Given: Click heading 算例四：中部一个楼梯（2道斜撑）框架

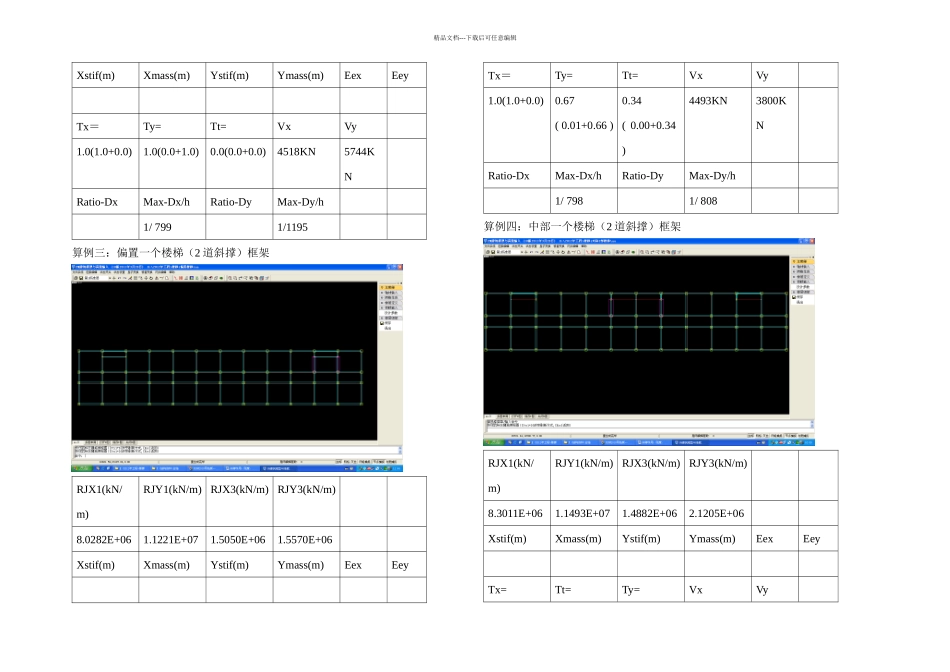Looking at the screenshot, I should (582, 226).
